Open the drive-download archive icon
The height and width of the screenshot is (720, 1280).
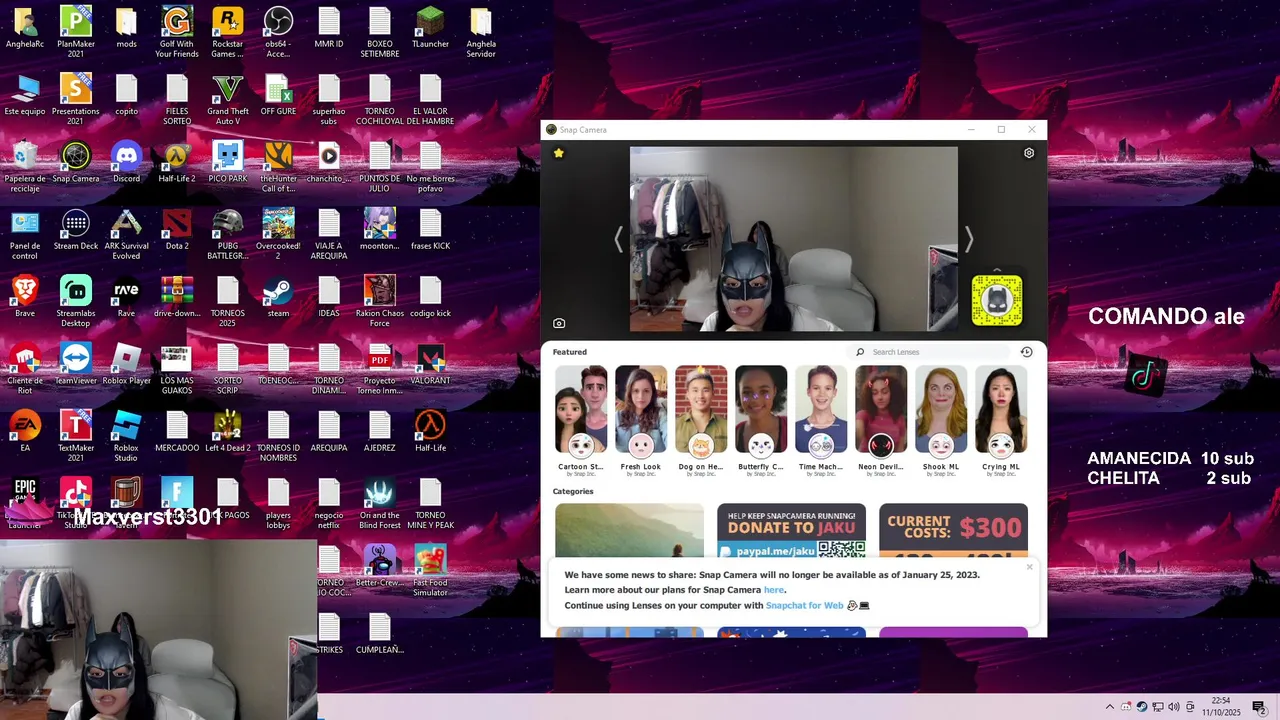point(177,298)
